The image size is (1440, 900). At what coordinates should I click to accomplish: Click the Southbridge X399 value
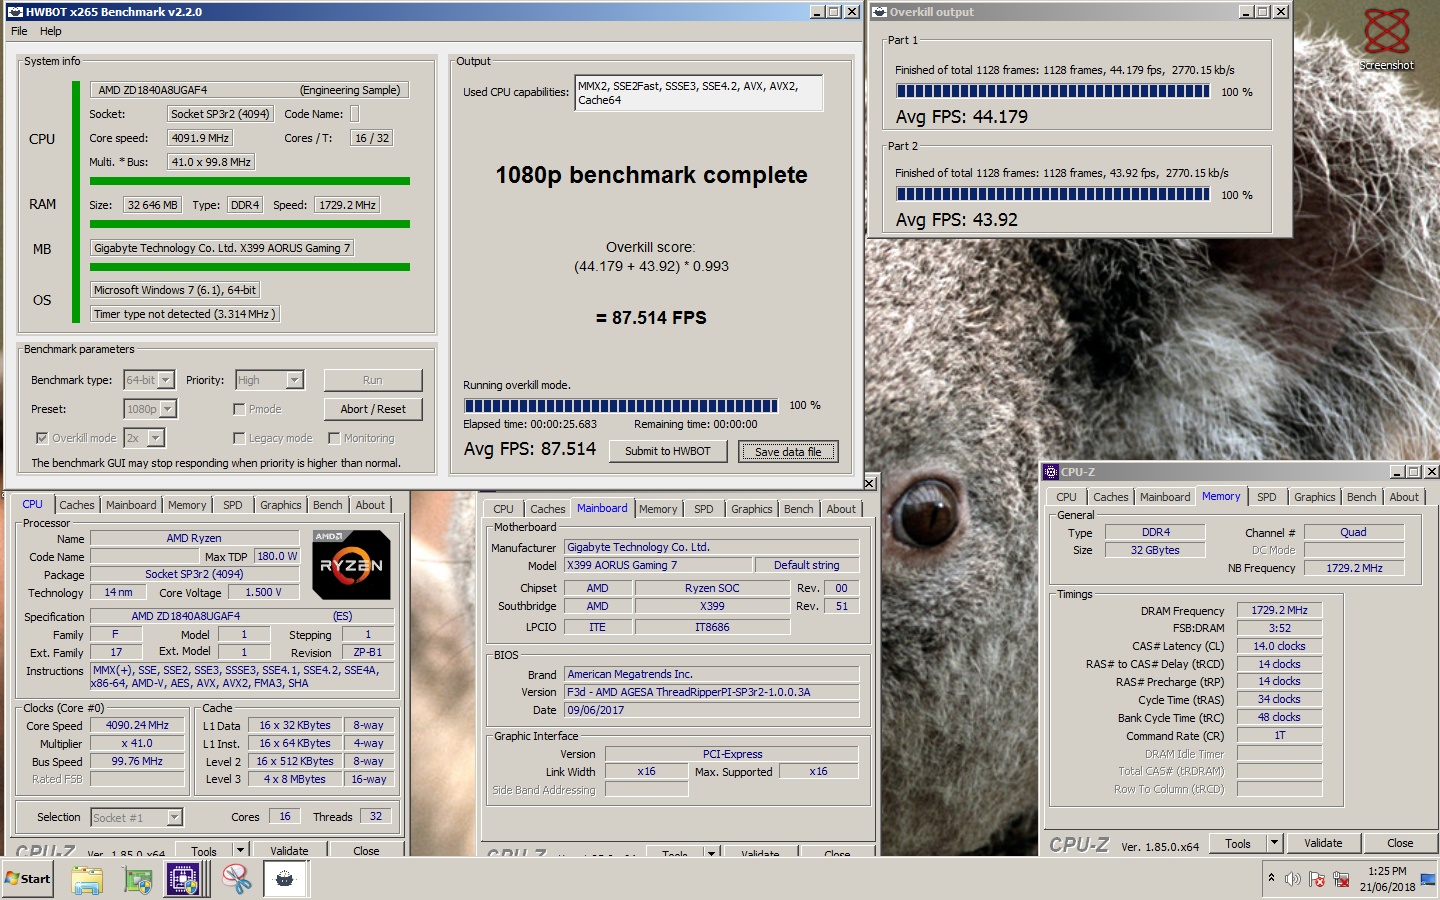point(712,606)
